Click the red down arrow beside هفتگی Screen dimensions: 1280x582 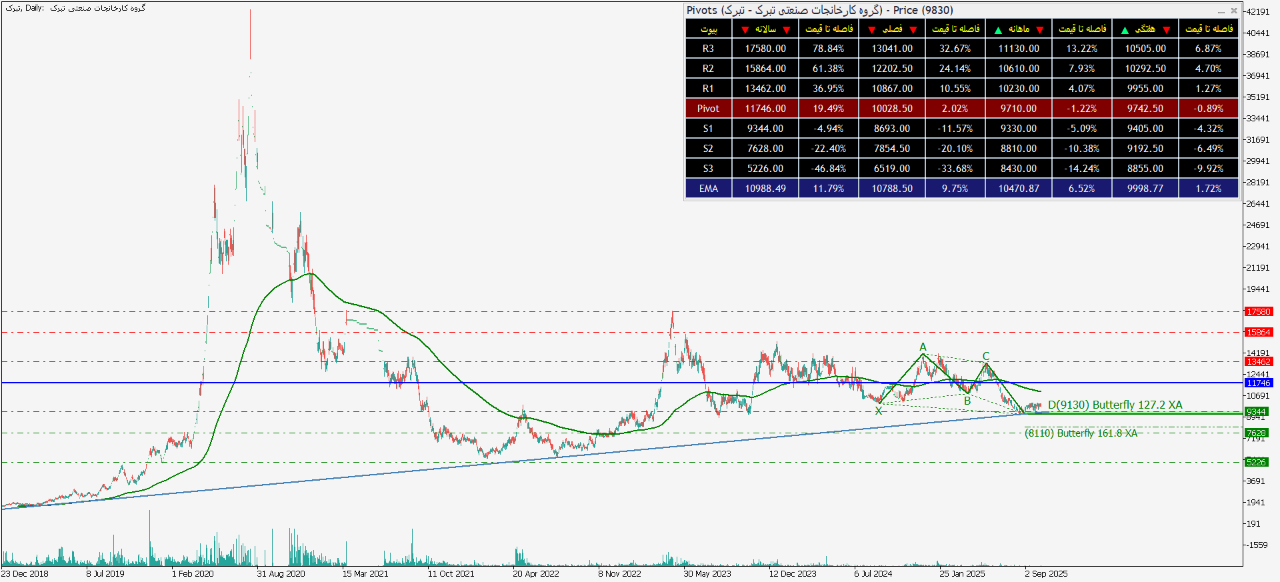pos(1165,29)
